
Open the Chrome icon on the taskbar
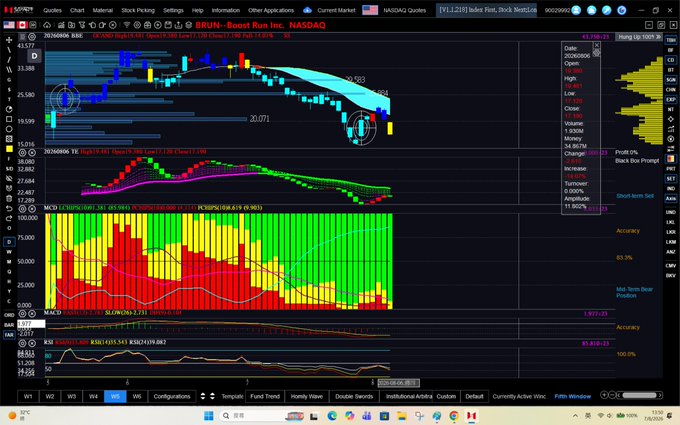pos(454,416)
